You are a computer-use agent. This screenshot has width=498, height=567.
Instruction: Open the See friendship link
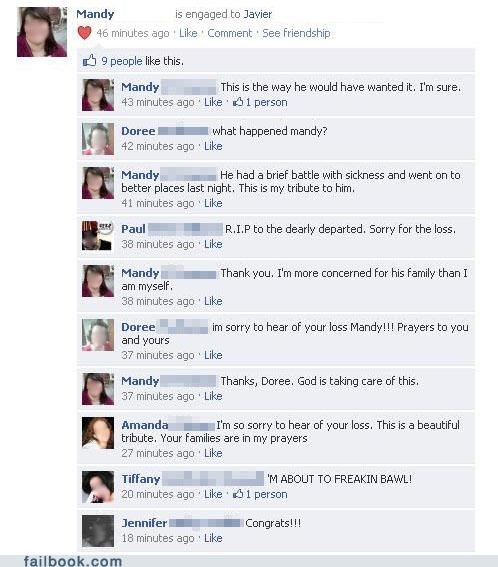tap(296, 33)
